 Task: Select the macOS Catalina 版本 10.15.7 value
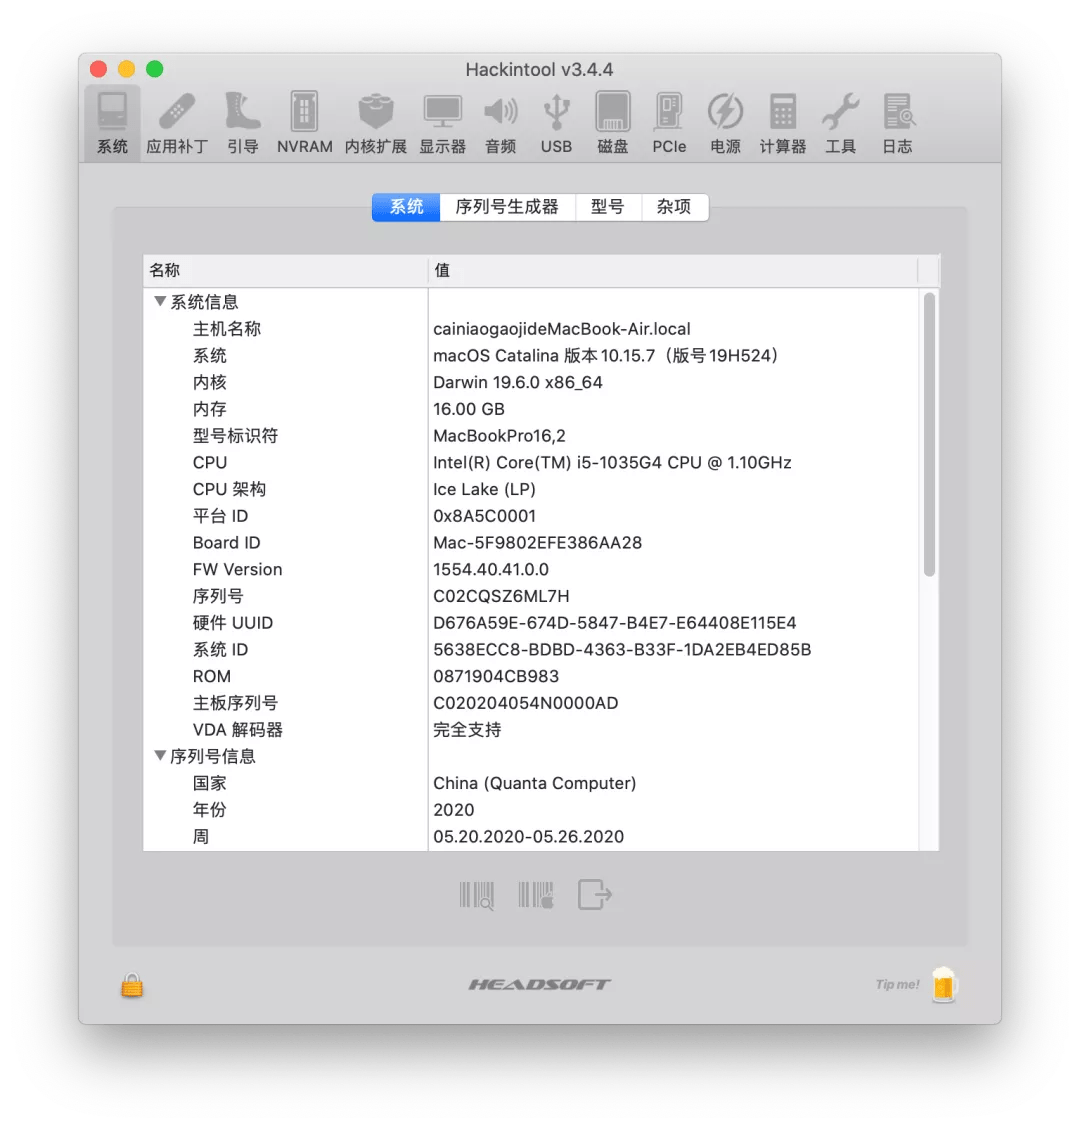[605, 355]
